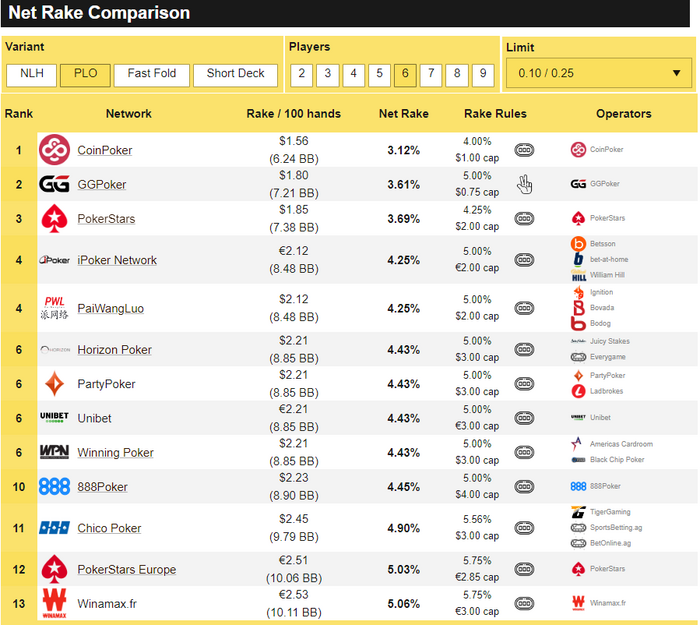Screen dimensions: 700x625
Task: Choose 6 players
Action: pyautogui.click(x=405, y=75)
